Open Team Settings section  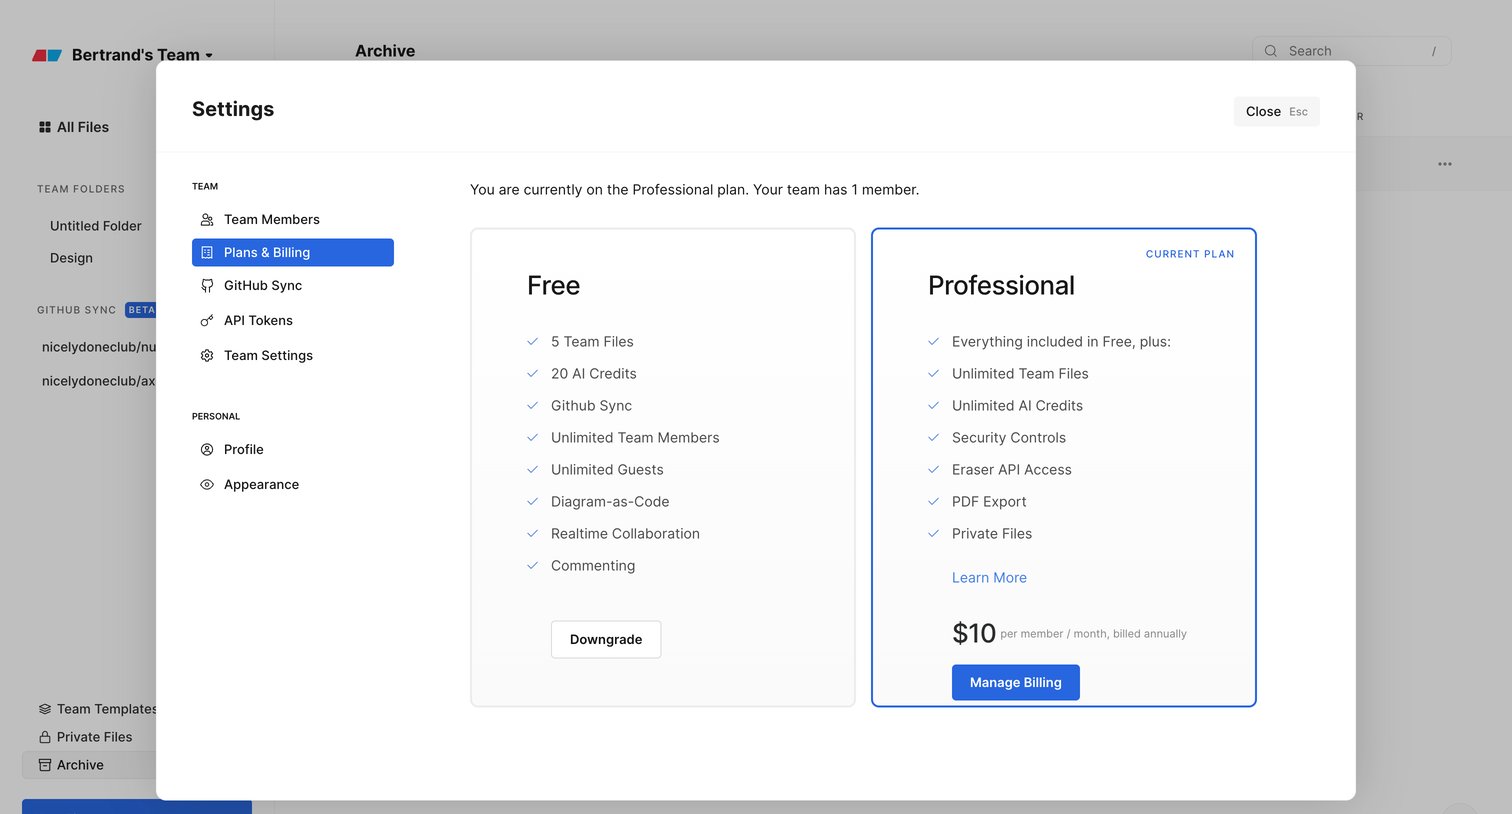pyautogui.click(x=292, y=355)
